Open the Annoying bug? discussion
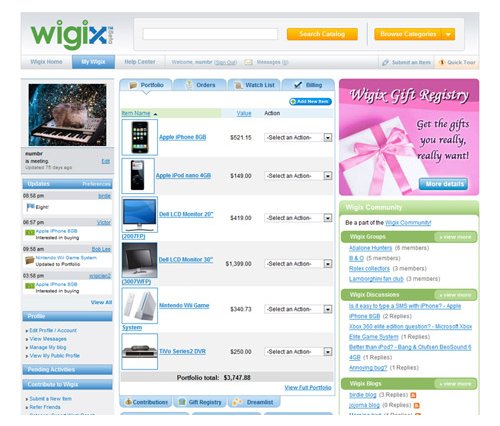 [368, 368]
